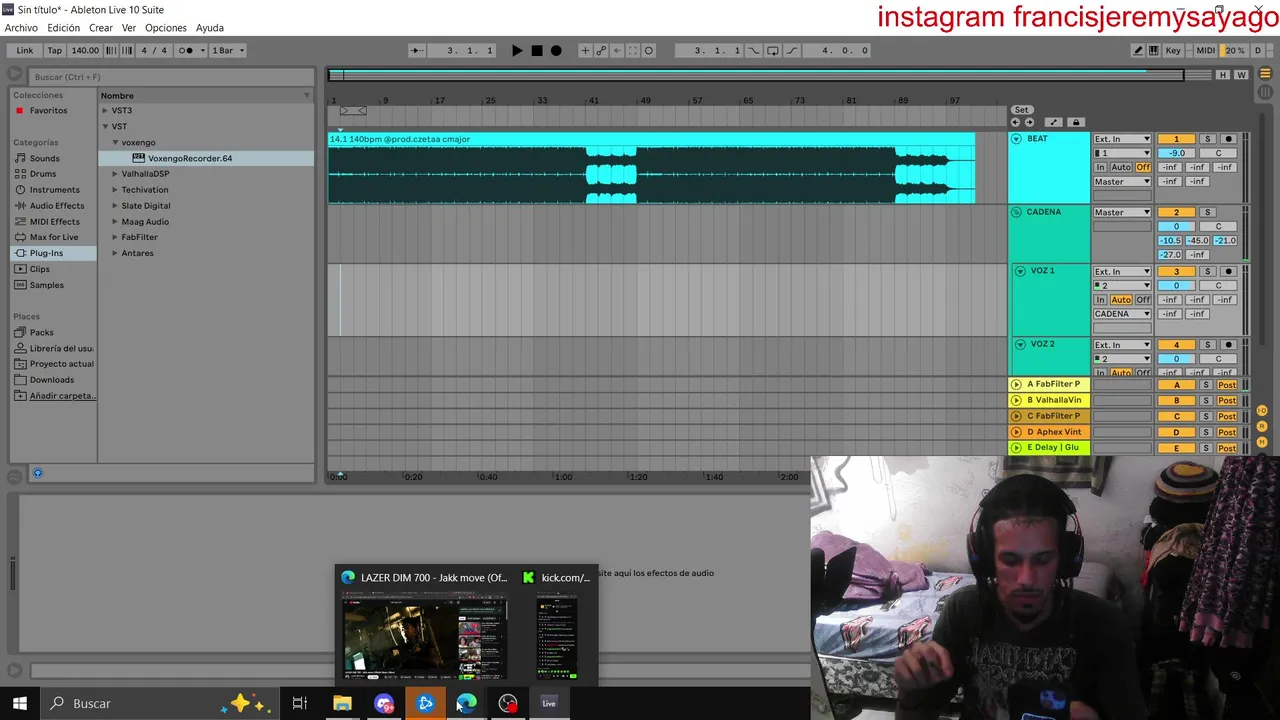Click the Set locator button
1280x720 pixels.
pos(1021,110)
